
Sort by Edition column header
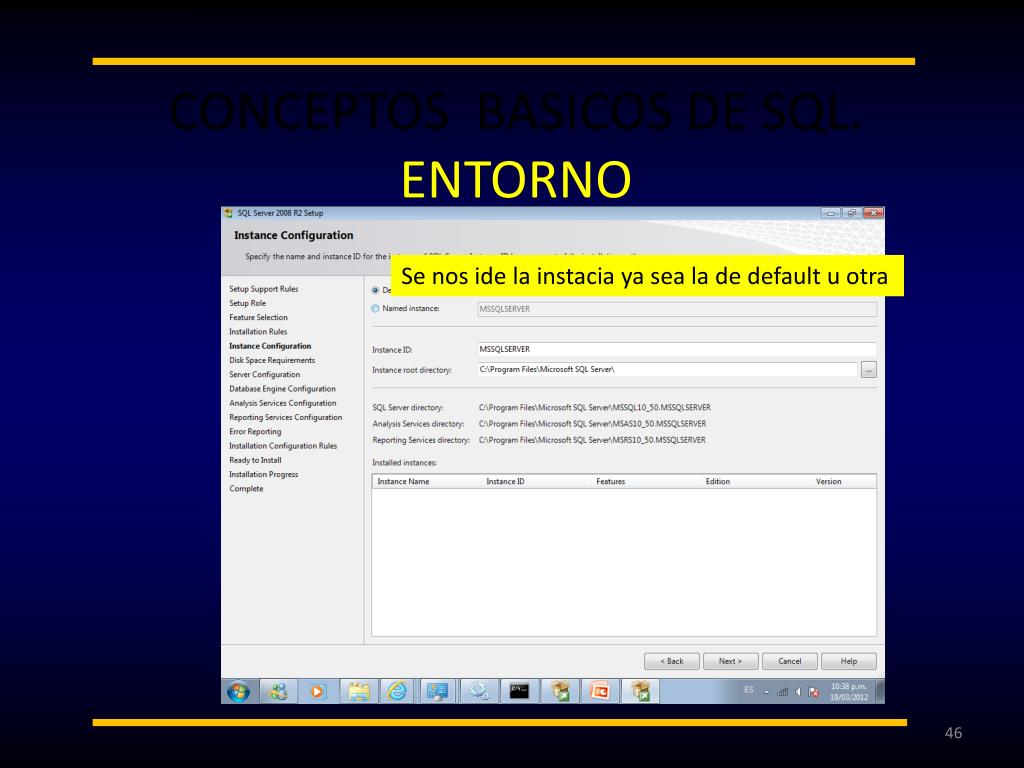click(x=756, y=481)
